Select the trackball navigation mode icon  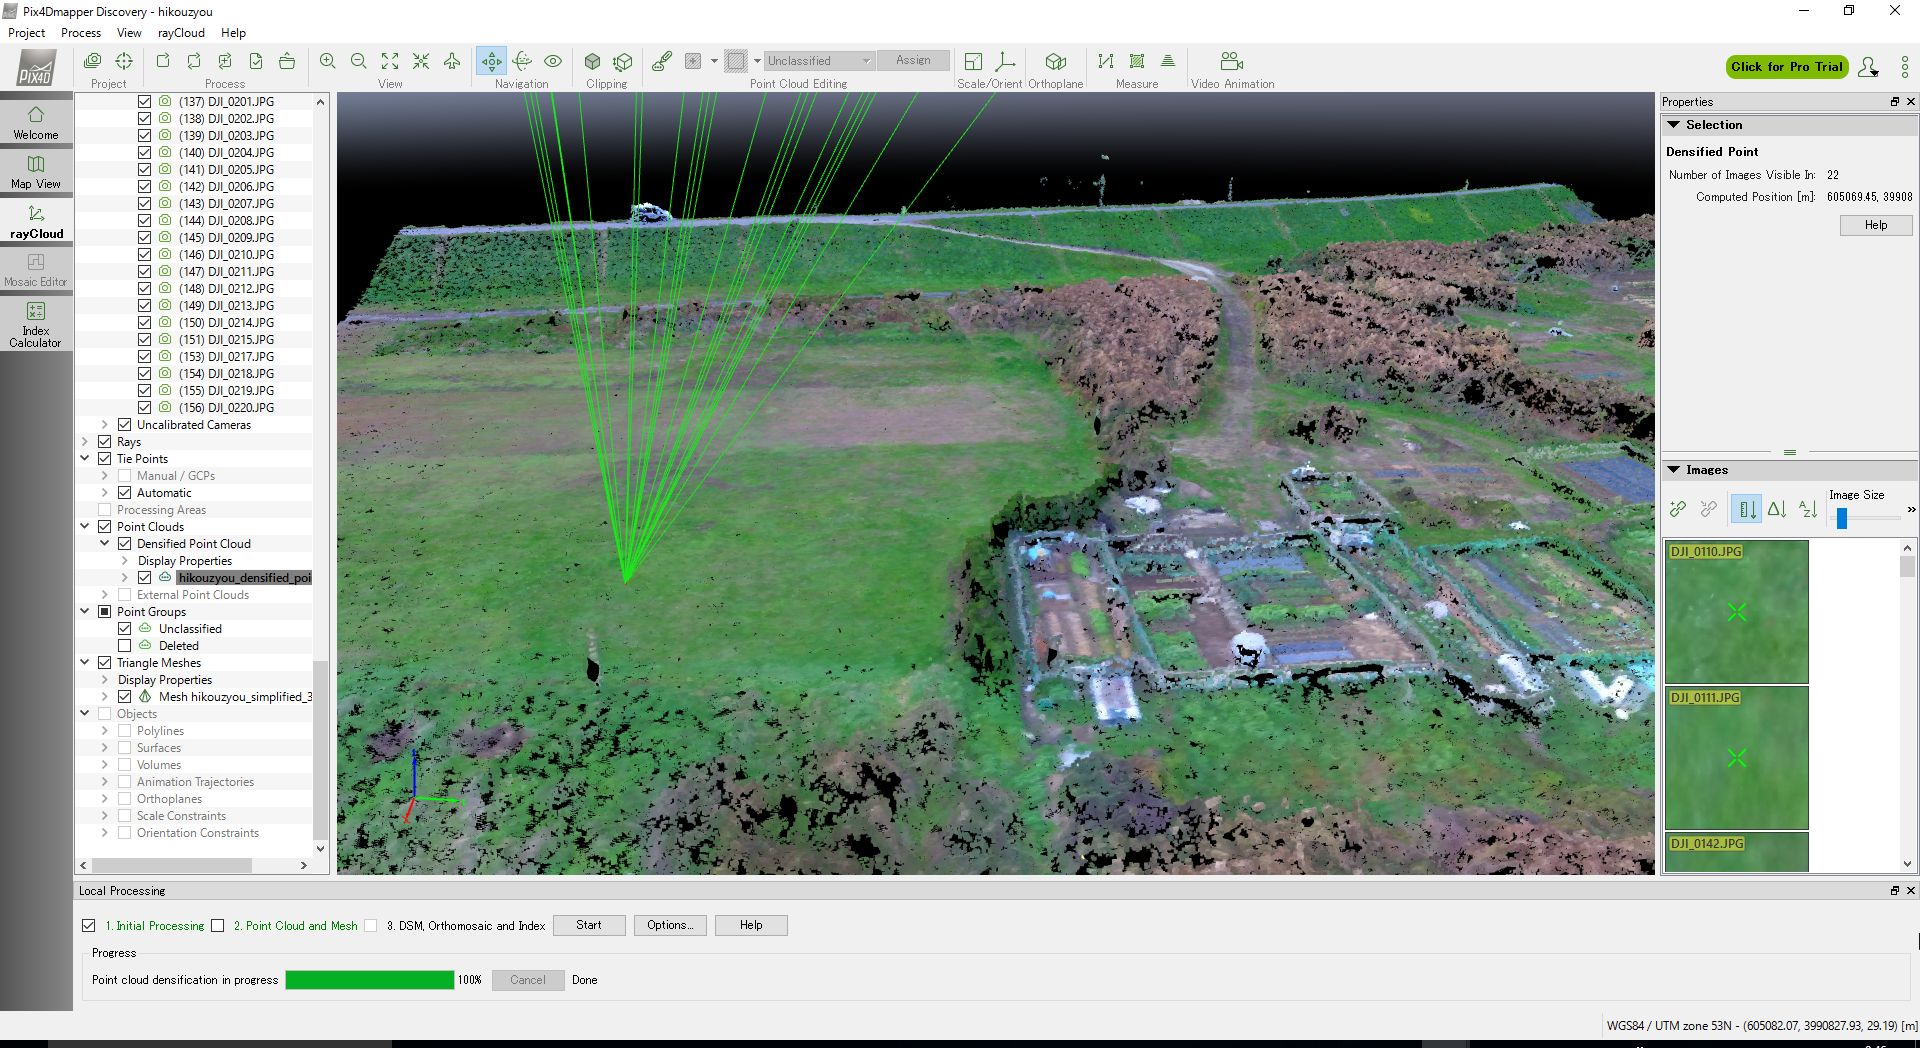[522, 61]
